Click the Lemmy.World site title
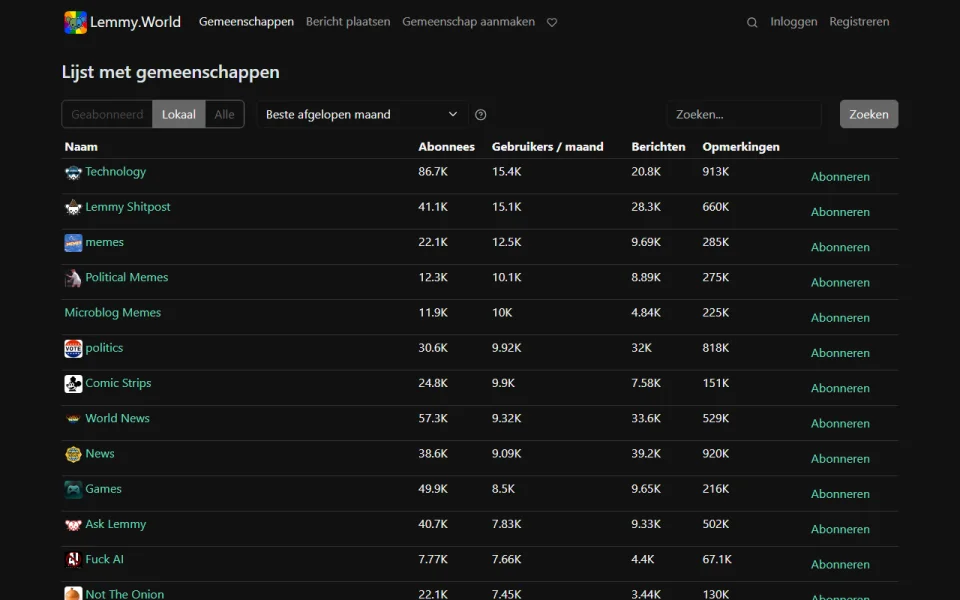Viewport: 960px width, 600px height. [135, 22]
